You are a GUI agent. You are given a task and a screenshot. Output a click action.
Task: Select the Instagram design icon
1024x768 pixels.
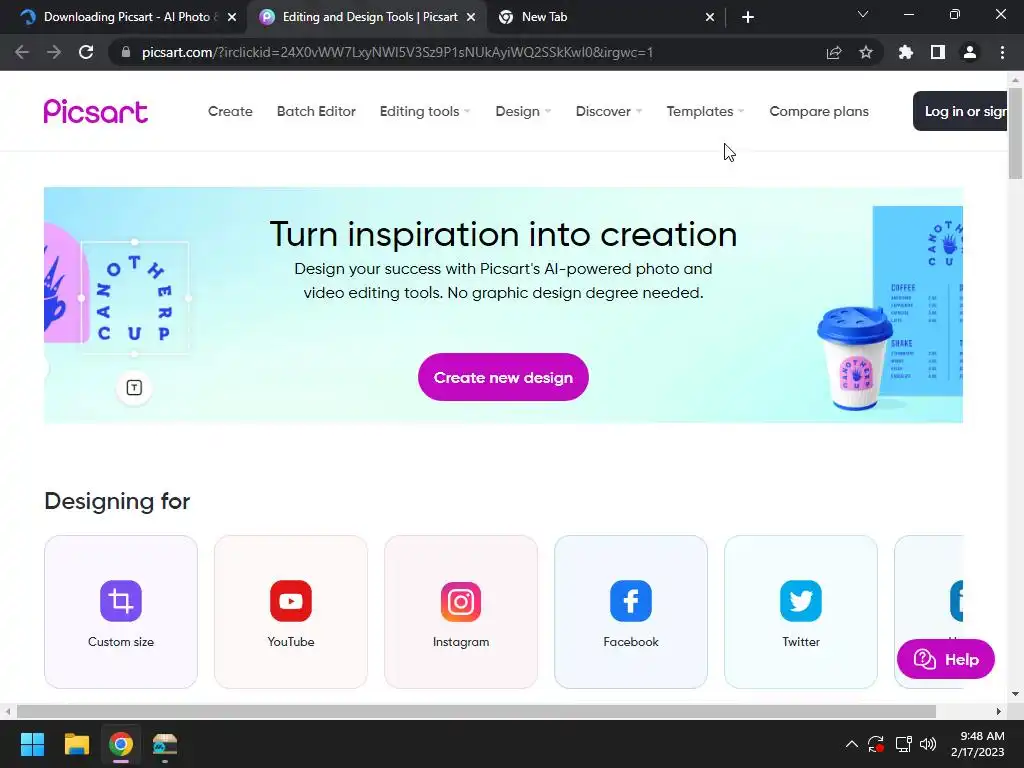(x=461, y=601)
